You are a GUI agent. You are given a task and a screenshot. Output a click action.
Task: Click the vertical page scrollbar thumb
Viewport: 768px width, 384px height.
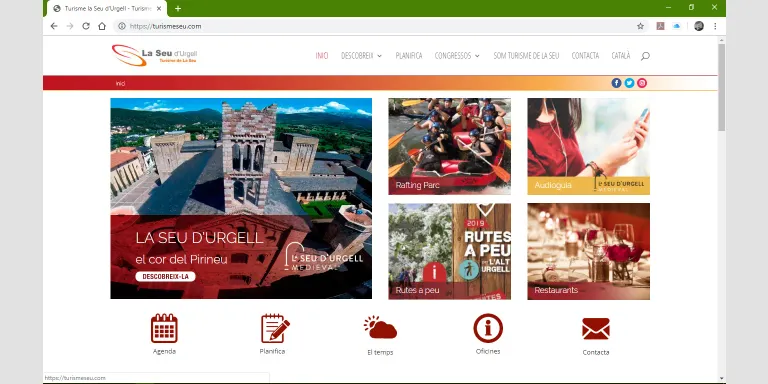point(721,87)
